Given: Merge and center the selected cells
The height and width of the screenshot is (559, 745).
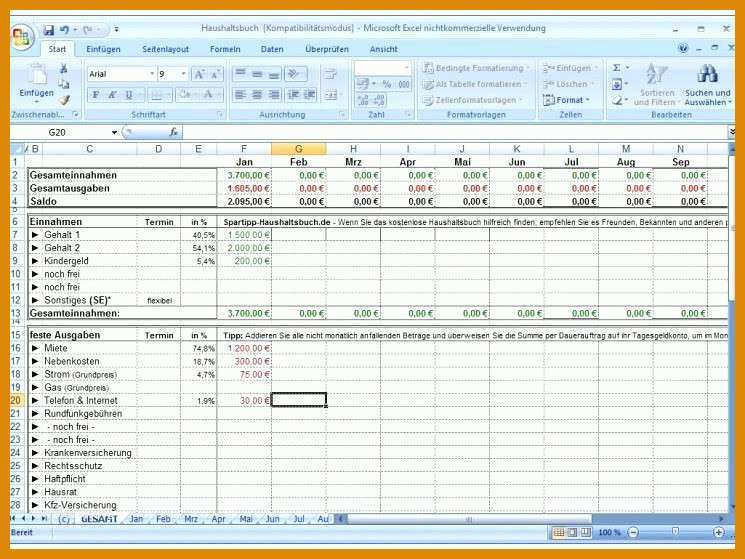Looking at the screenshot, I should tap(331, 95).
